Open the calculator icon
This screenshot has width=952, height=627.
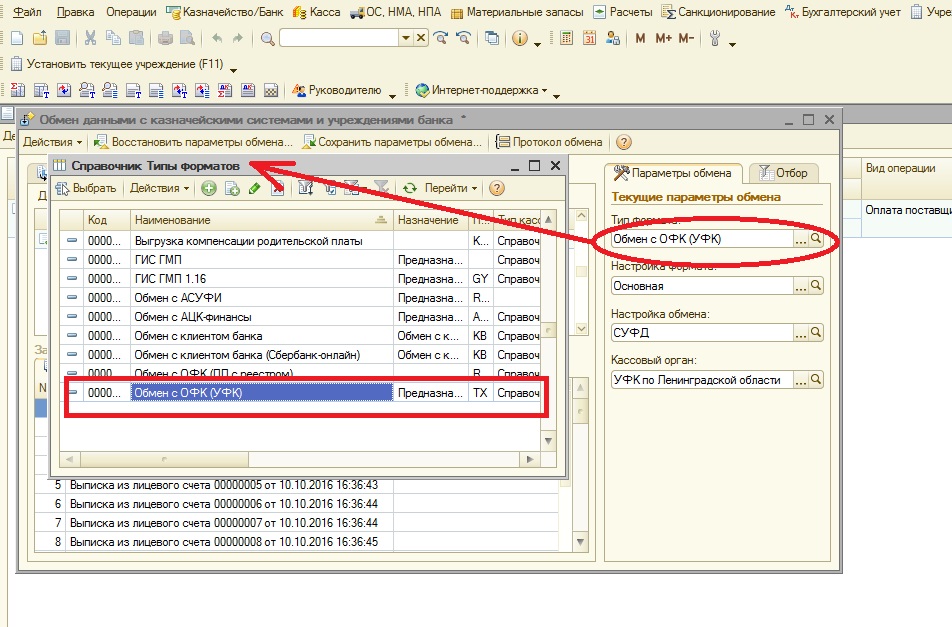[x=566, y=38]
